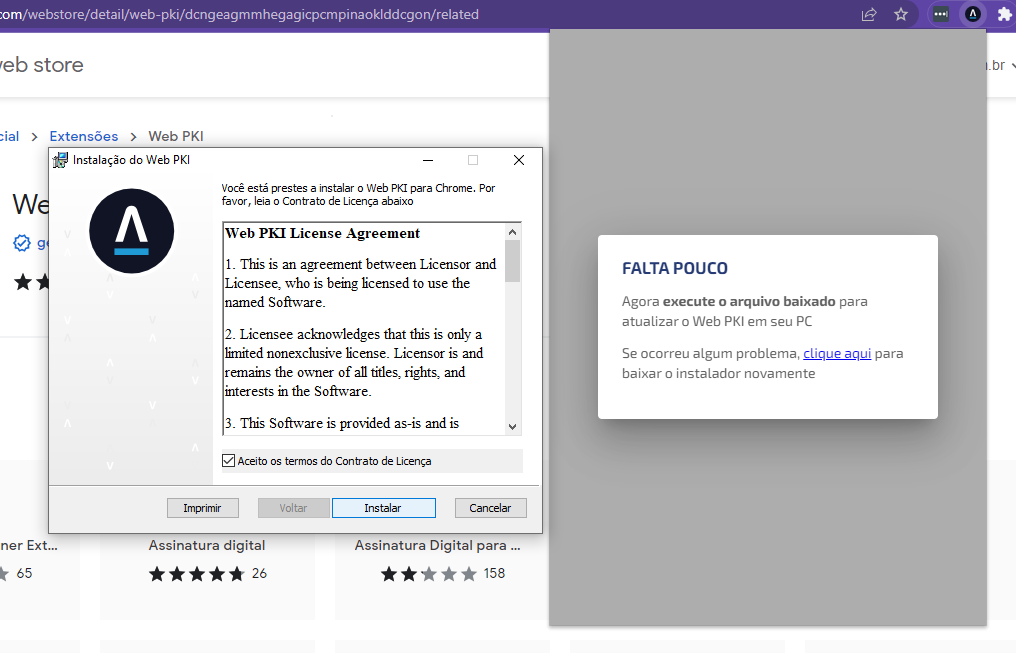Click the Imprimir button
The height and width of the screenshot is (653, 1016).
tap(203, 508)
